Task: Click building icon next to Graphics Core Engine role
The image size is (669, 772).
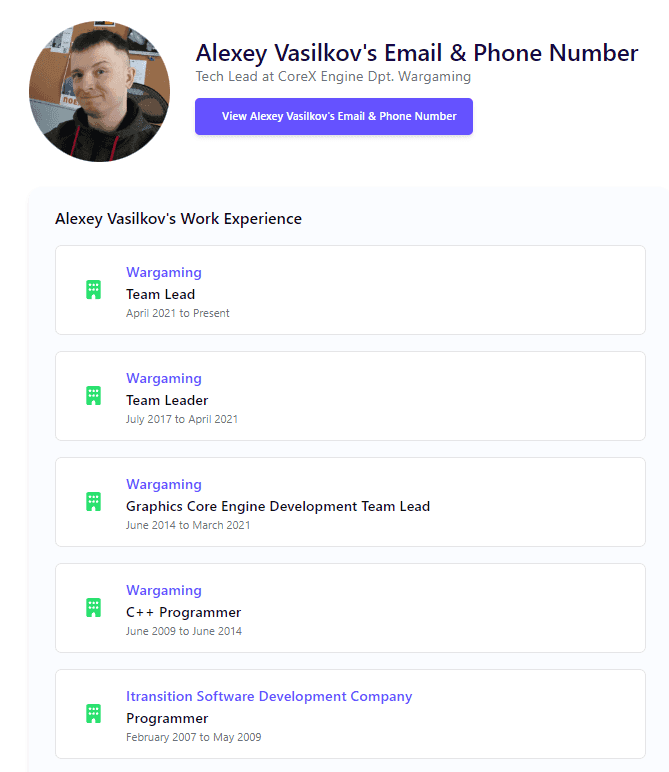Action: (93, 502)
